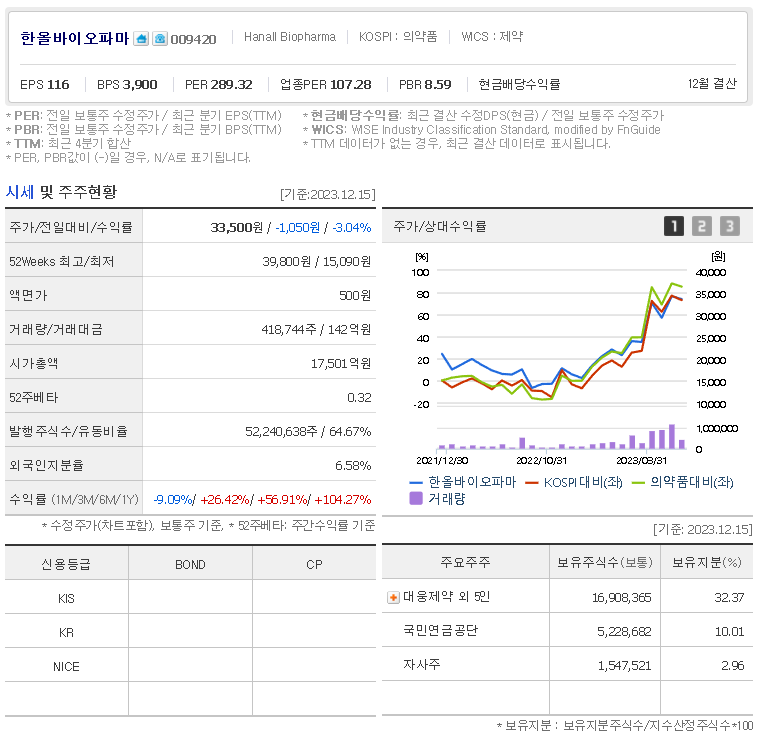This screenshot has width=762, height=740.
Task: Click the 시세 heading link
Action: [20, 192]
